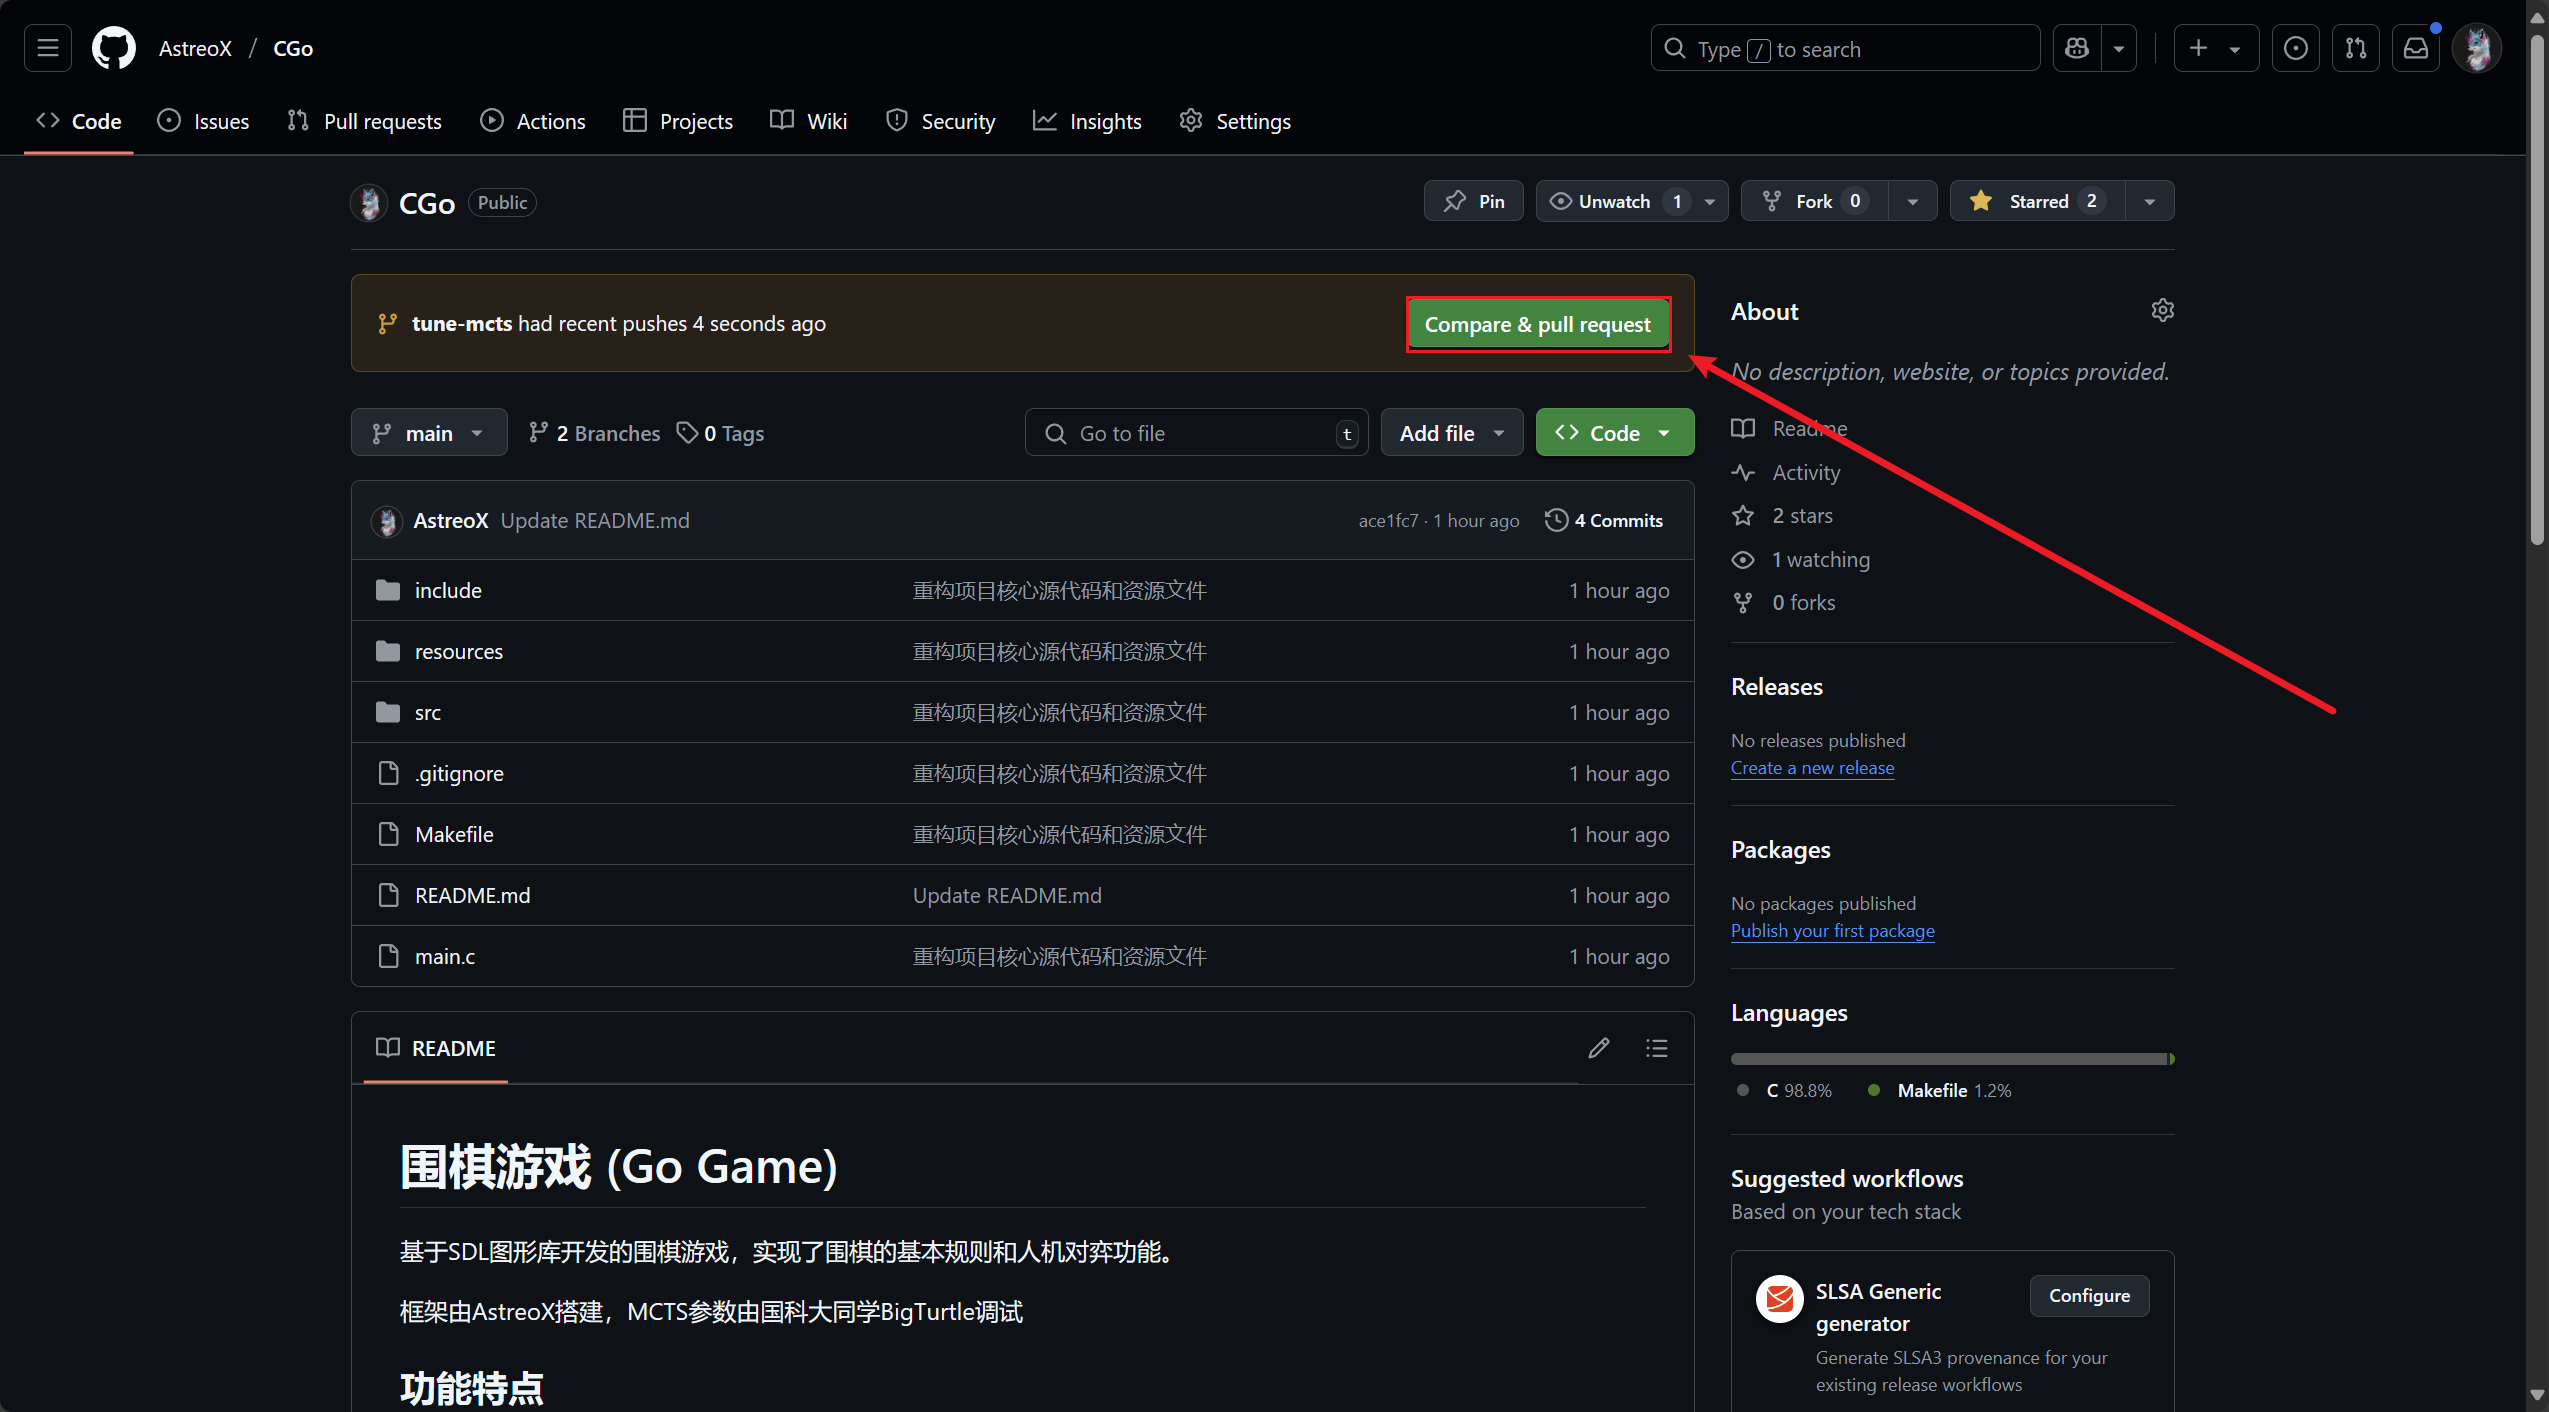This screenshot has height=1412, width=2549.
Task: Open the 0 Tags link
Action: click(x=721, y=433)
